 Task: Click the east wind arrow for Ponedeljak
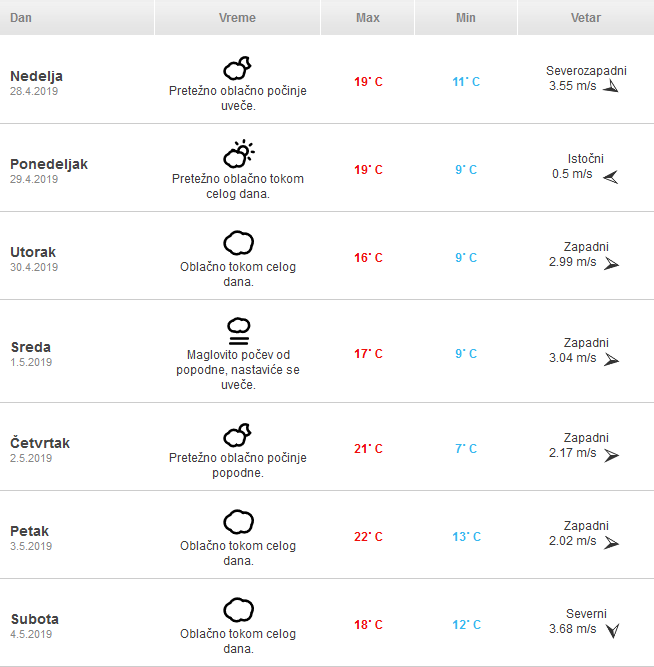coord(611,177)
